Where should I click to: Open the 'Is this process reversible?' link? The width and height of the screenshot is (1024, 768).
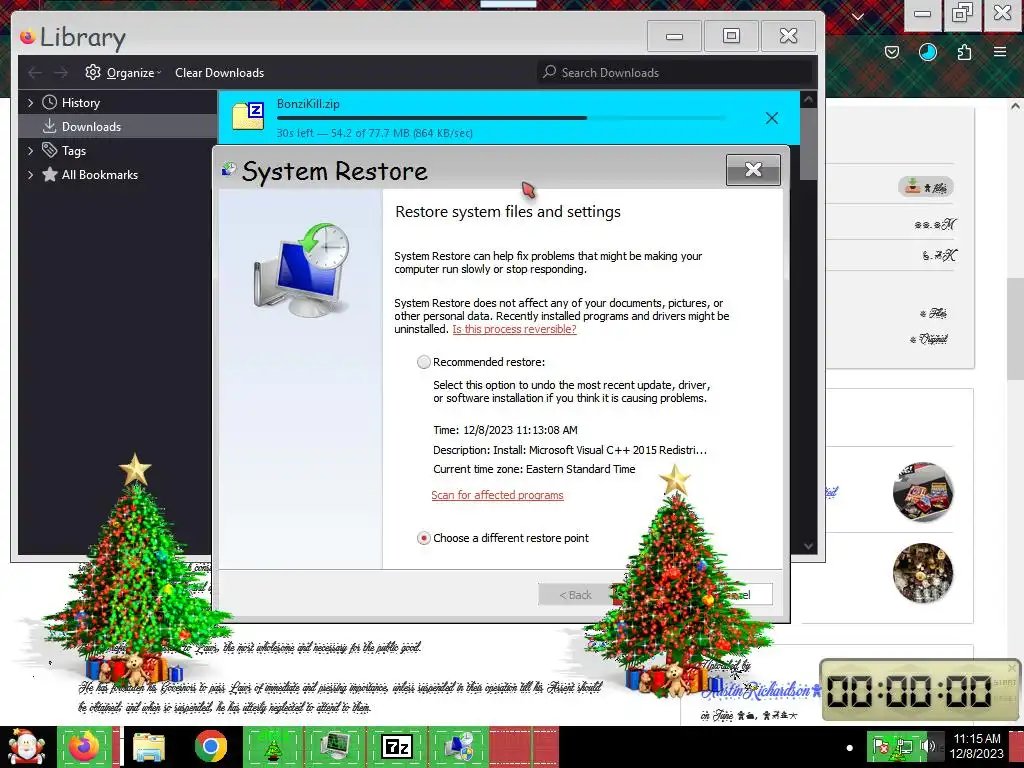515,329
